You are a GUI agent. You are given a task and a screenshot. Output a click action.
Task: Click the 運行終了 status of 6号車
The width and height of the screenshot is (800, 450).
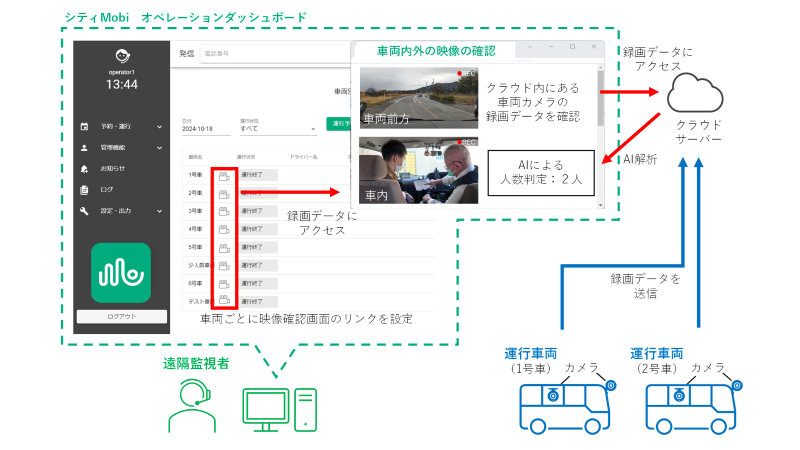point(259,284)
